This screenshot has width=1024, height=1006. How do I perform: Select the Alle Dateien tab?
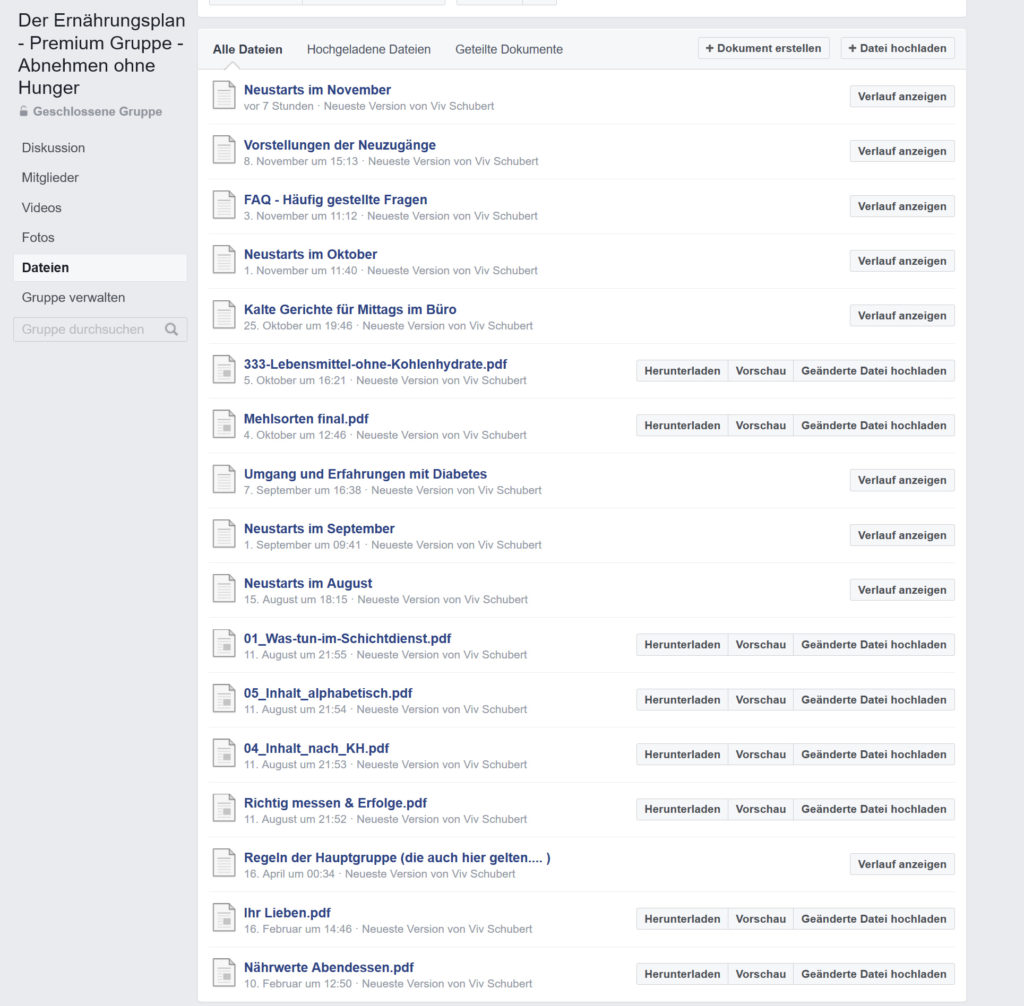247,49
